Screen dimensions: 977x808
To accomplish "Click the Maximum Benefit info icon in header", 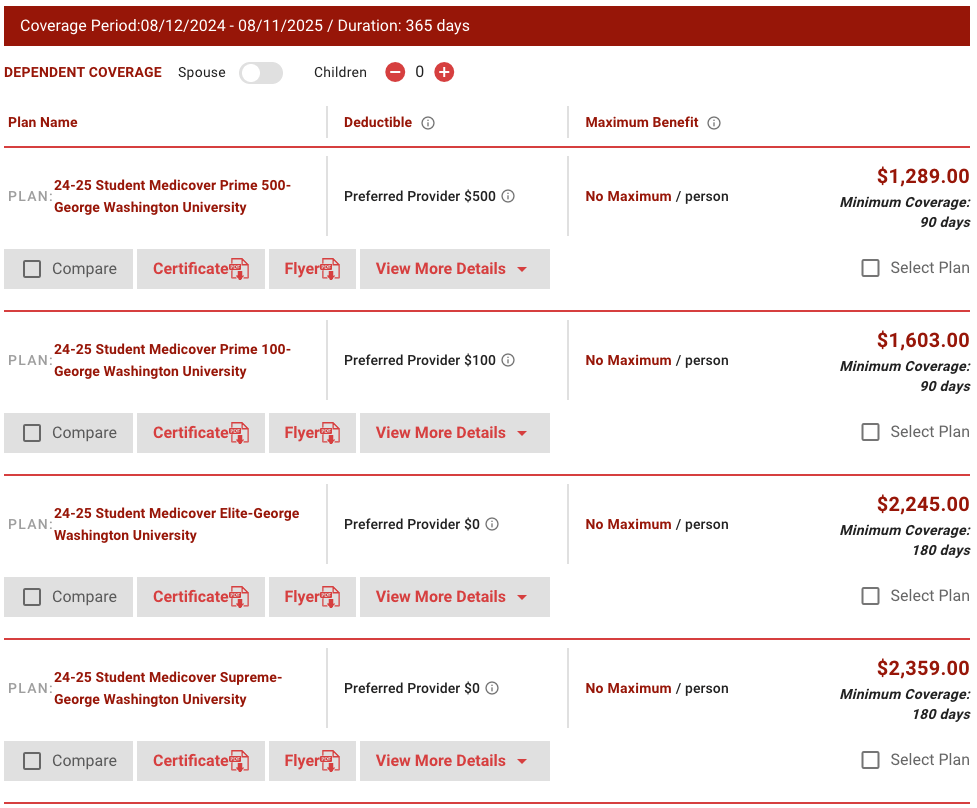I will click(714, 123).
